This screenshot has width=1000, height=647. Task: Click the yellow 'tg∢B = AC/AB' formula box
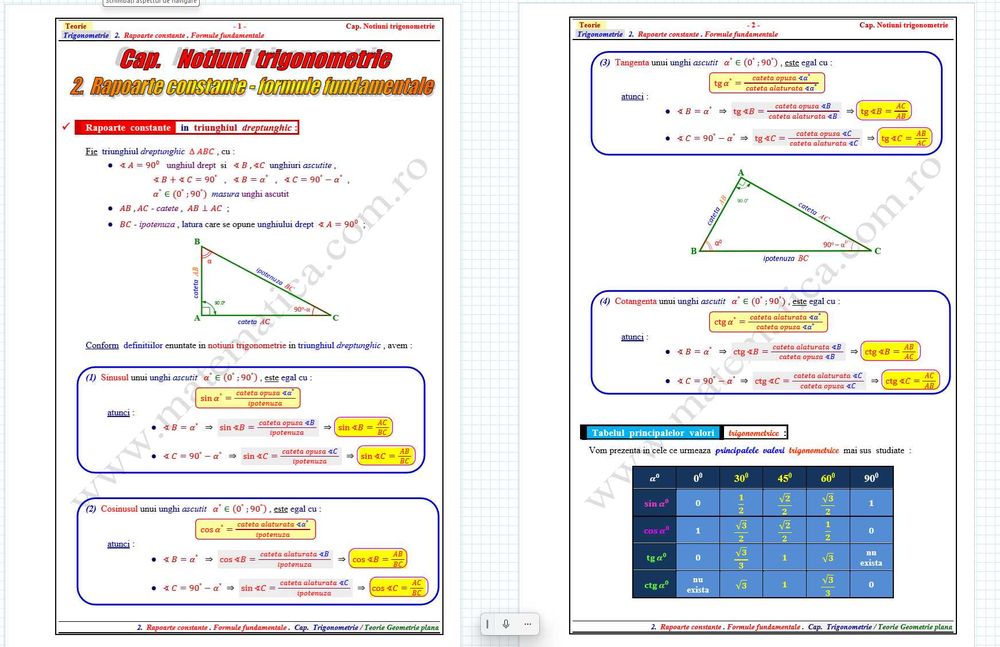tap(883, 111)
